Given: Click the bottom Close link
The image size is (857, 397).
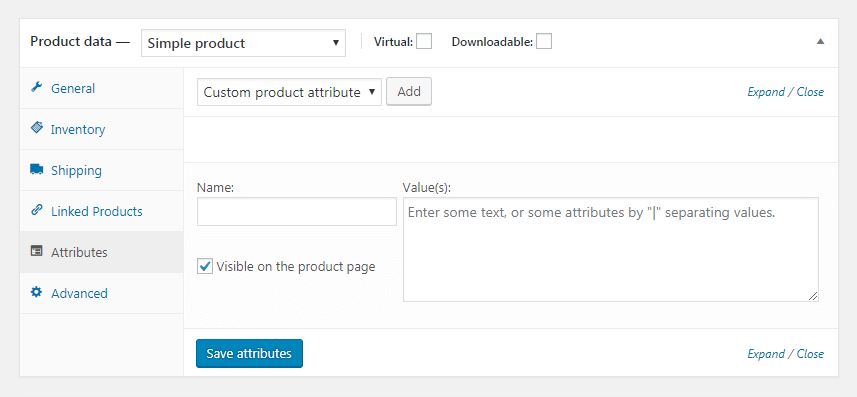Looking at the screenshot, I should (810, 354).
